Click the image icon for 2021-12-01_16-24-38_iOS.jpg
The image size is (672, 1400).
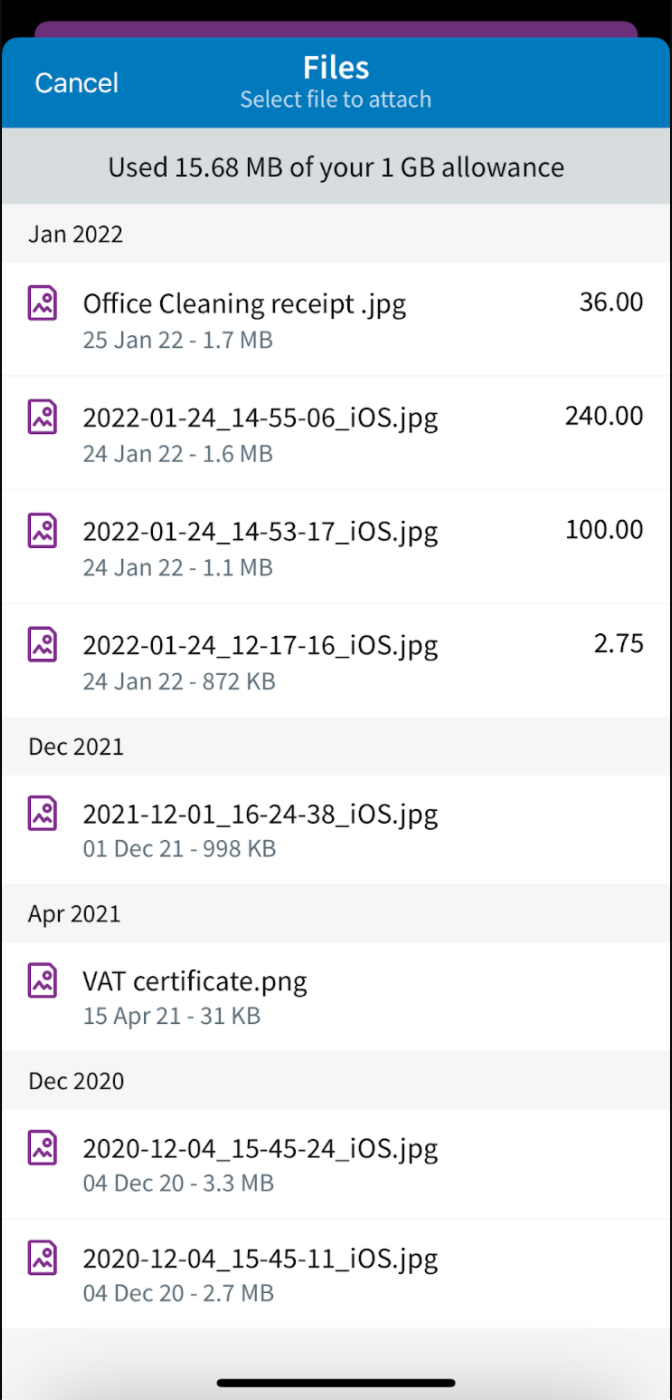(42, 812)
